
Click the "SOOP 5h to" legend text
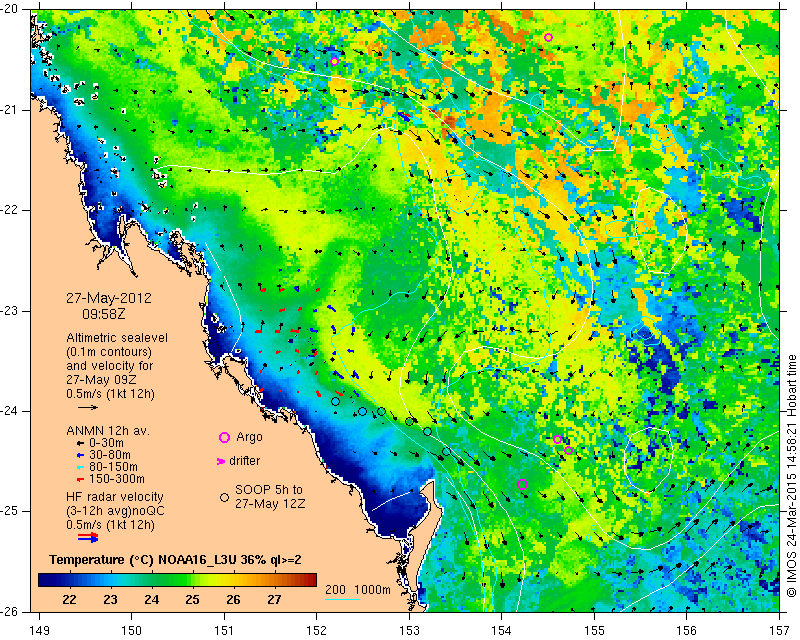point(269,489)
